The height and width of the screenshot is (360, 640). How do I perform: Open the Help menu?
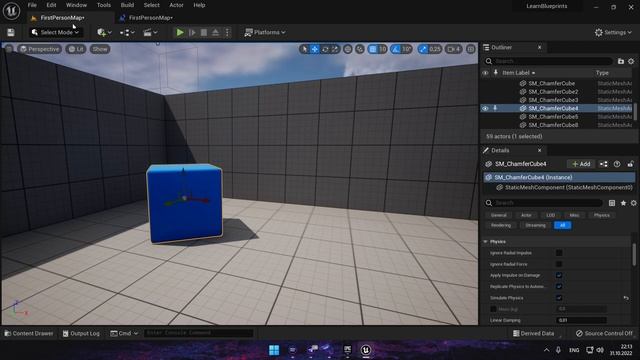click(x=199, y=5)
